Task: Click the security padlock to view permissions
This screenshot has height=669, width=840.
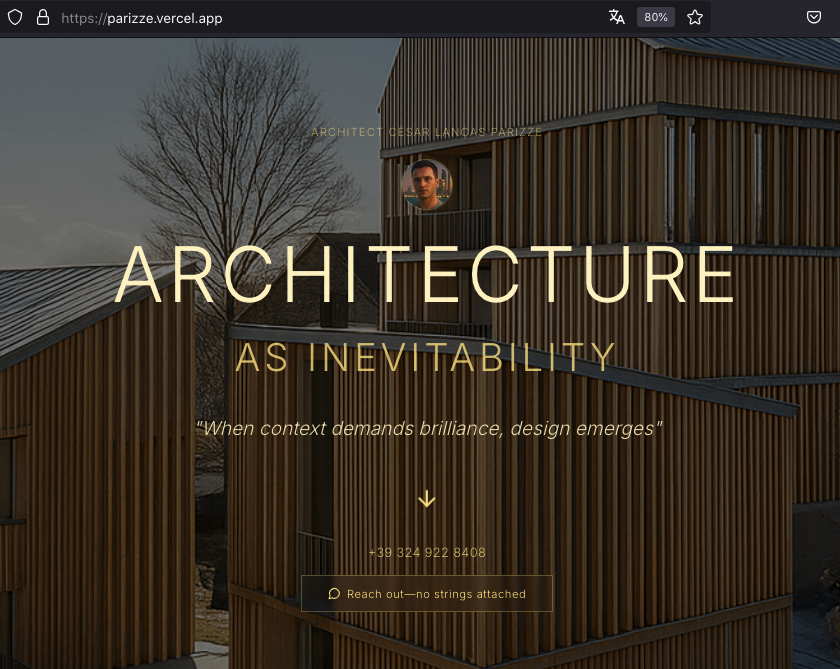Action: pyautogui.click(x=41, y=17)
